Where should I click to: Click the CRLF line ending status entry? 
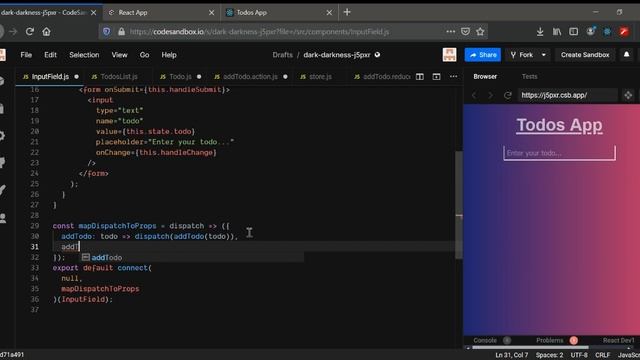[602, 355]
